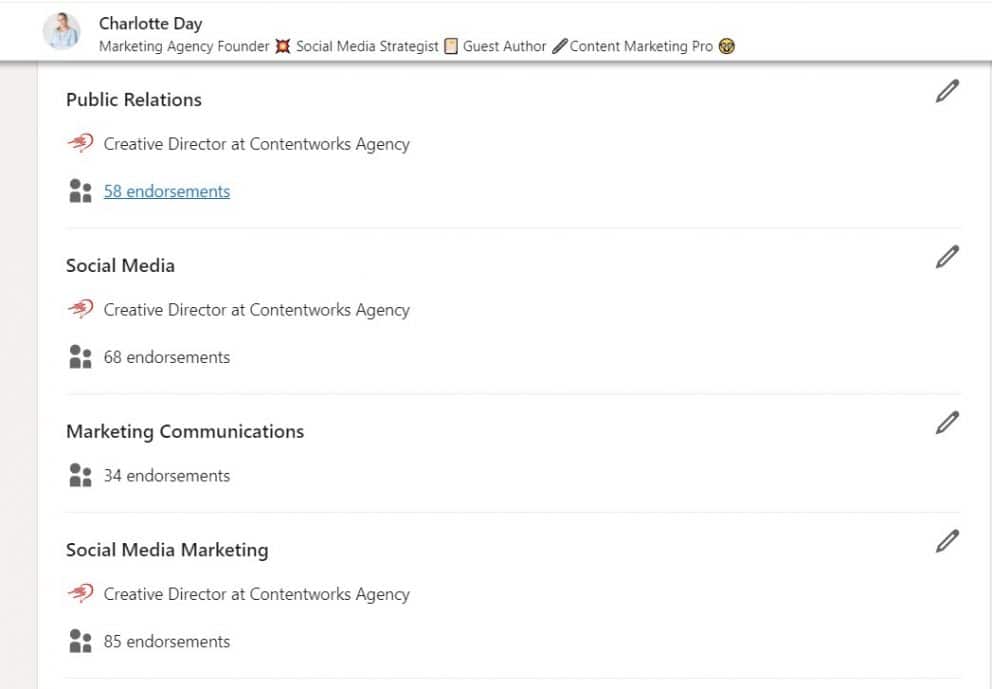Screen dimensions: 992x689
Task: Click the headline text Marketing Agency Founder
Action: click(184, 46)
